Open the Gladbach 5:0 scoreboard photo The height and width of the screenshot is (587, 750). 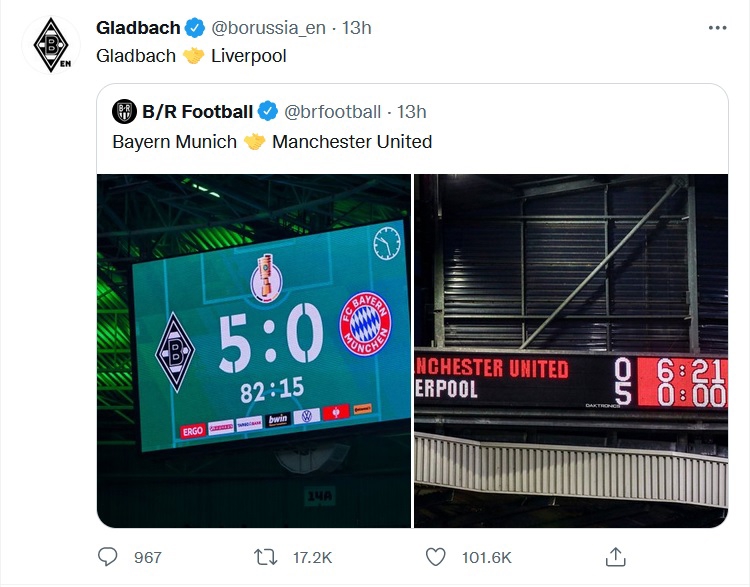[253, 350]
